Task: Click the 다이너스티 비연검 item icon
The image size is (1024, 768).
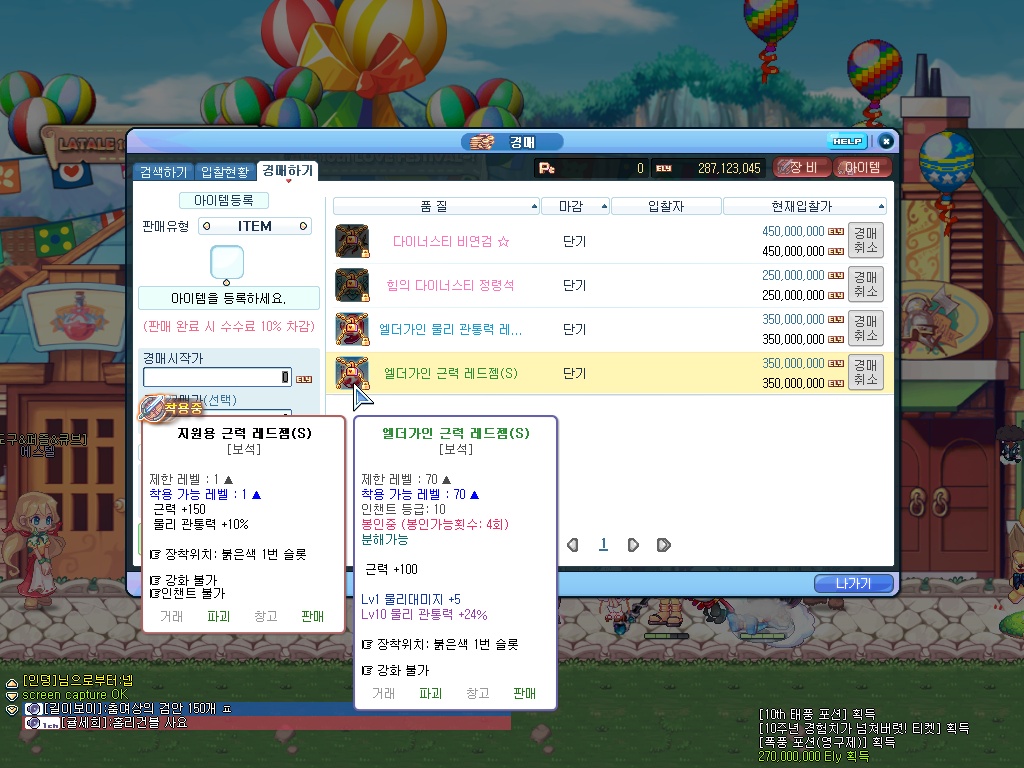Action: point(351,241)
